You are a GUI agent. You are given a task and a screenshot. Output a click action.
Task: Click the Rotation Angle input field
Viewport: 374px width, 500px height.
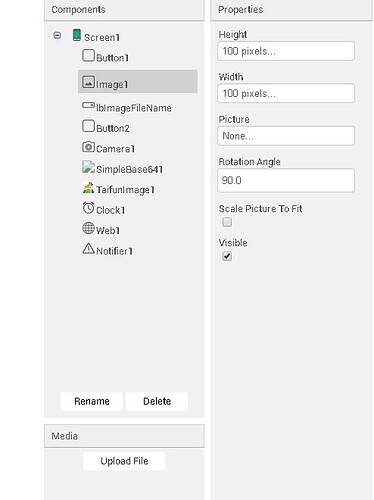(x=286, y=180)
